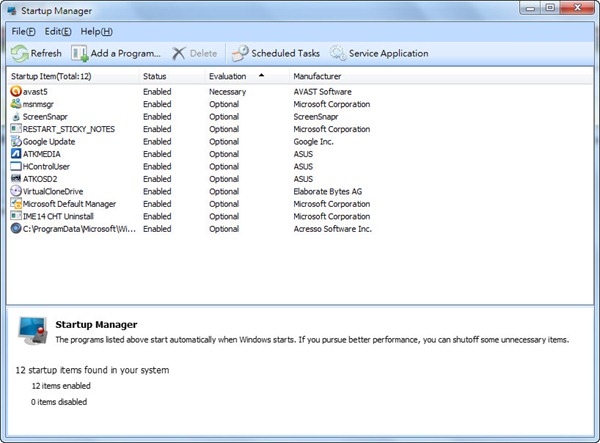
Task: Select the msnmsgr startup item icon
Action: pos(15,104)
